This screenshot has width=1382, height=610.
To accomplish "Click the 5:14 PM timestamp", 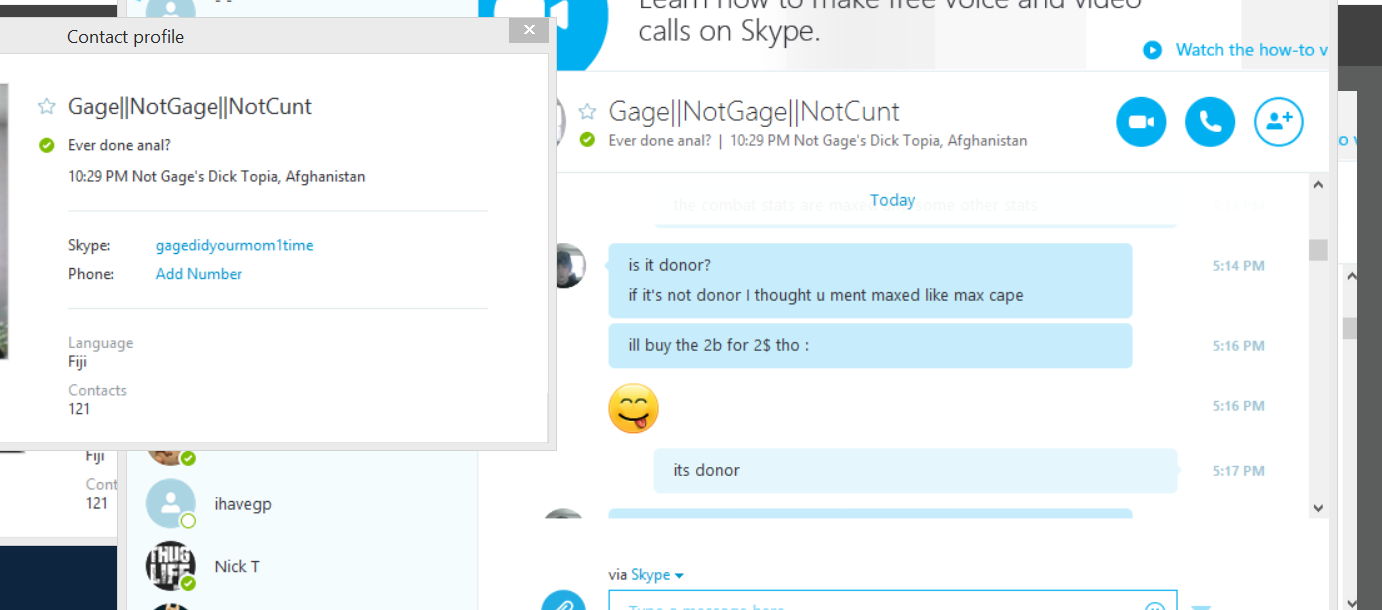I will pyautogui.click(x=1238, y=266).
